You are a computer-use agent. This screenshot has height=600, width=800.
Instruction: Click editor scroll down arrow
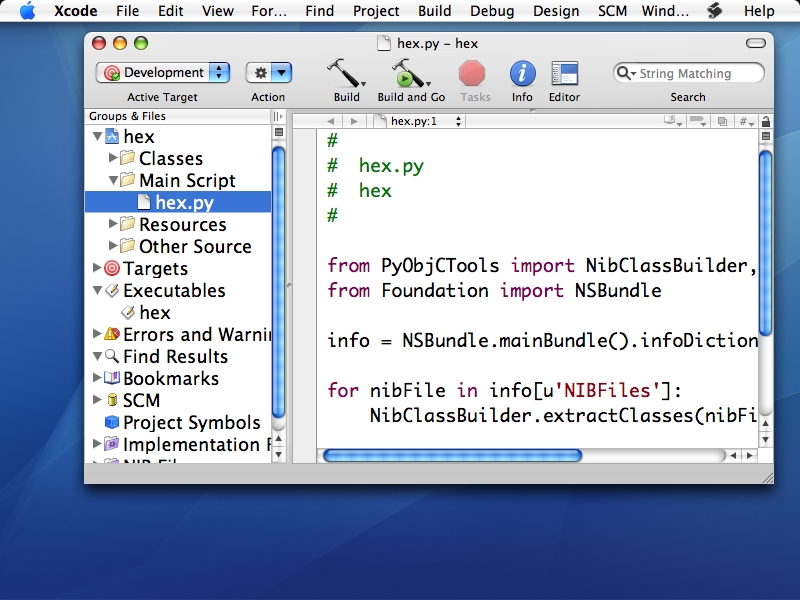(x=765, y=440)
